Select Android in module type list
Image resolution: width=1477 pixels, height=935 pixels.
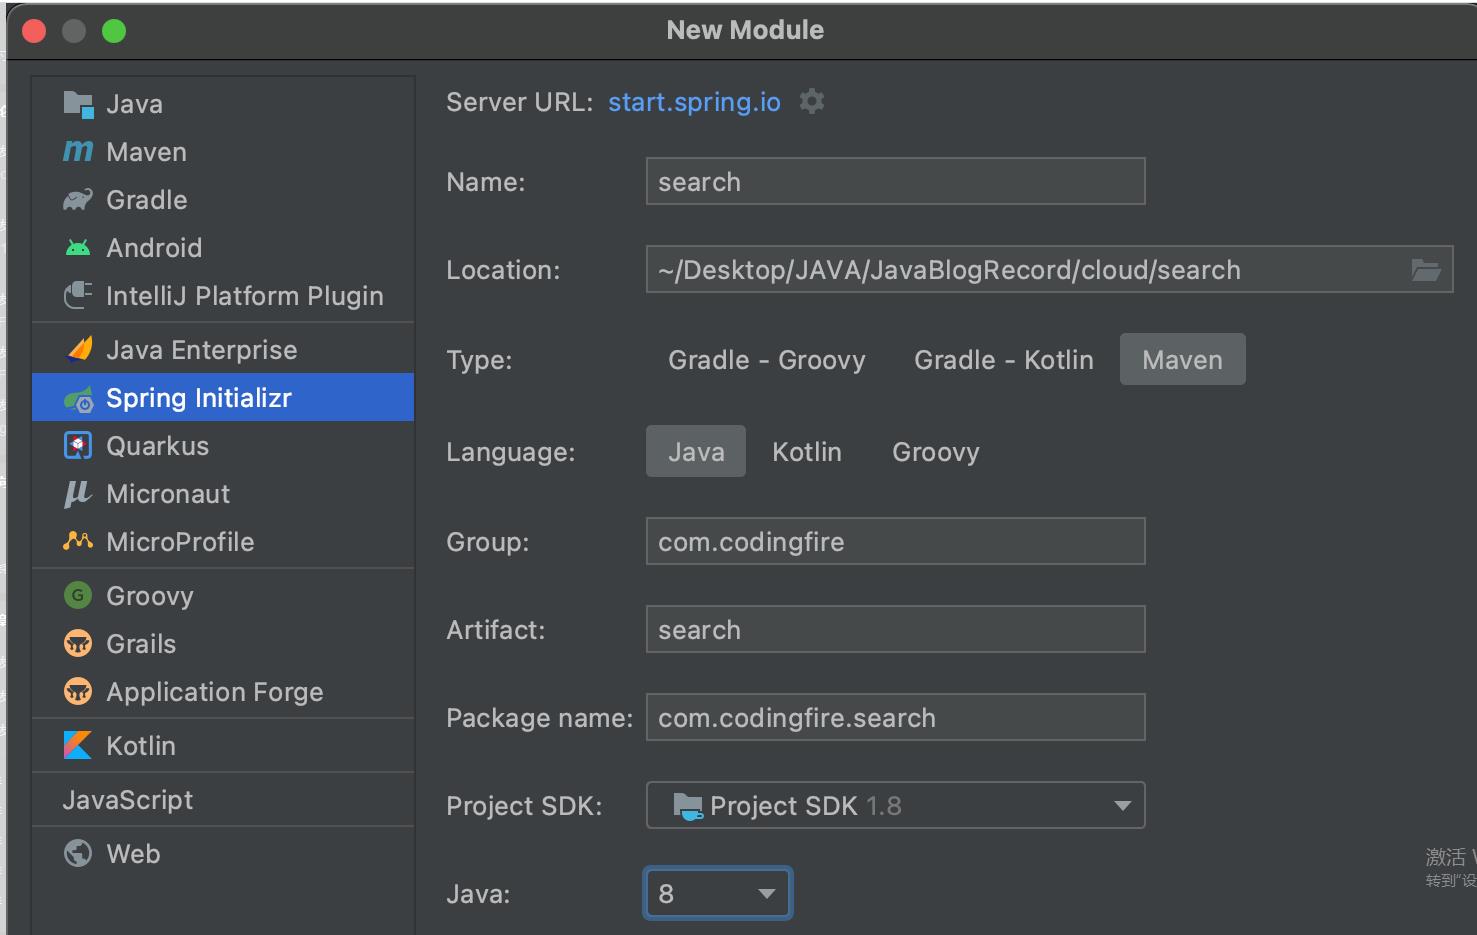pyautogui.click(x=223, y=247)
